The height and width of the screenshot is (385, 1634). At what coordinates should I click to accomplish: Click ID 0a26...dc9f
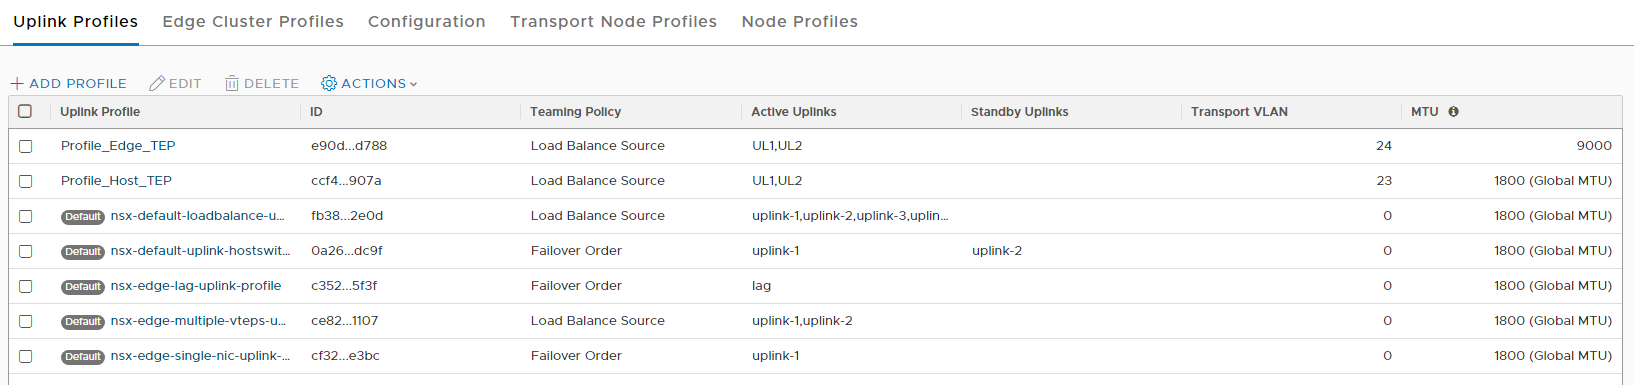click(x=347, y=251)
